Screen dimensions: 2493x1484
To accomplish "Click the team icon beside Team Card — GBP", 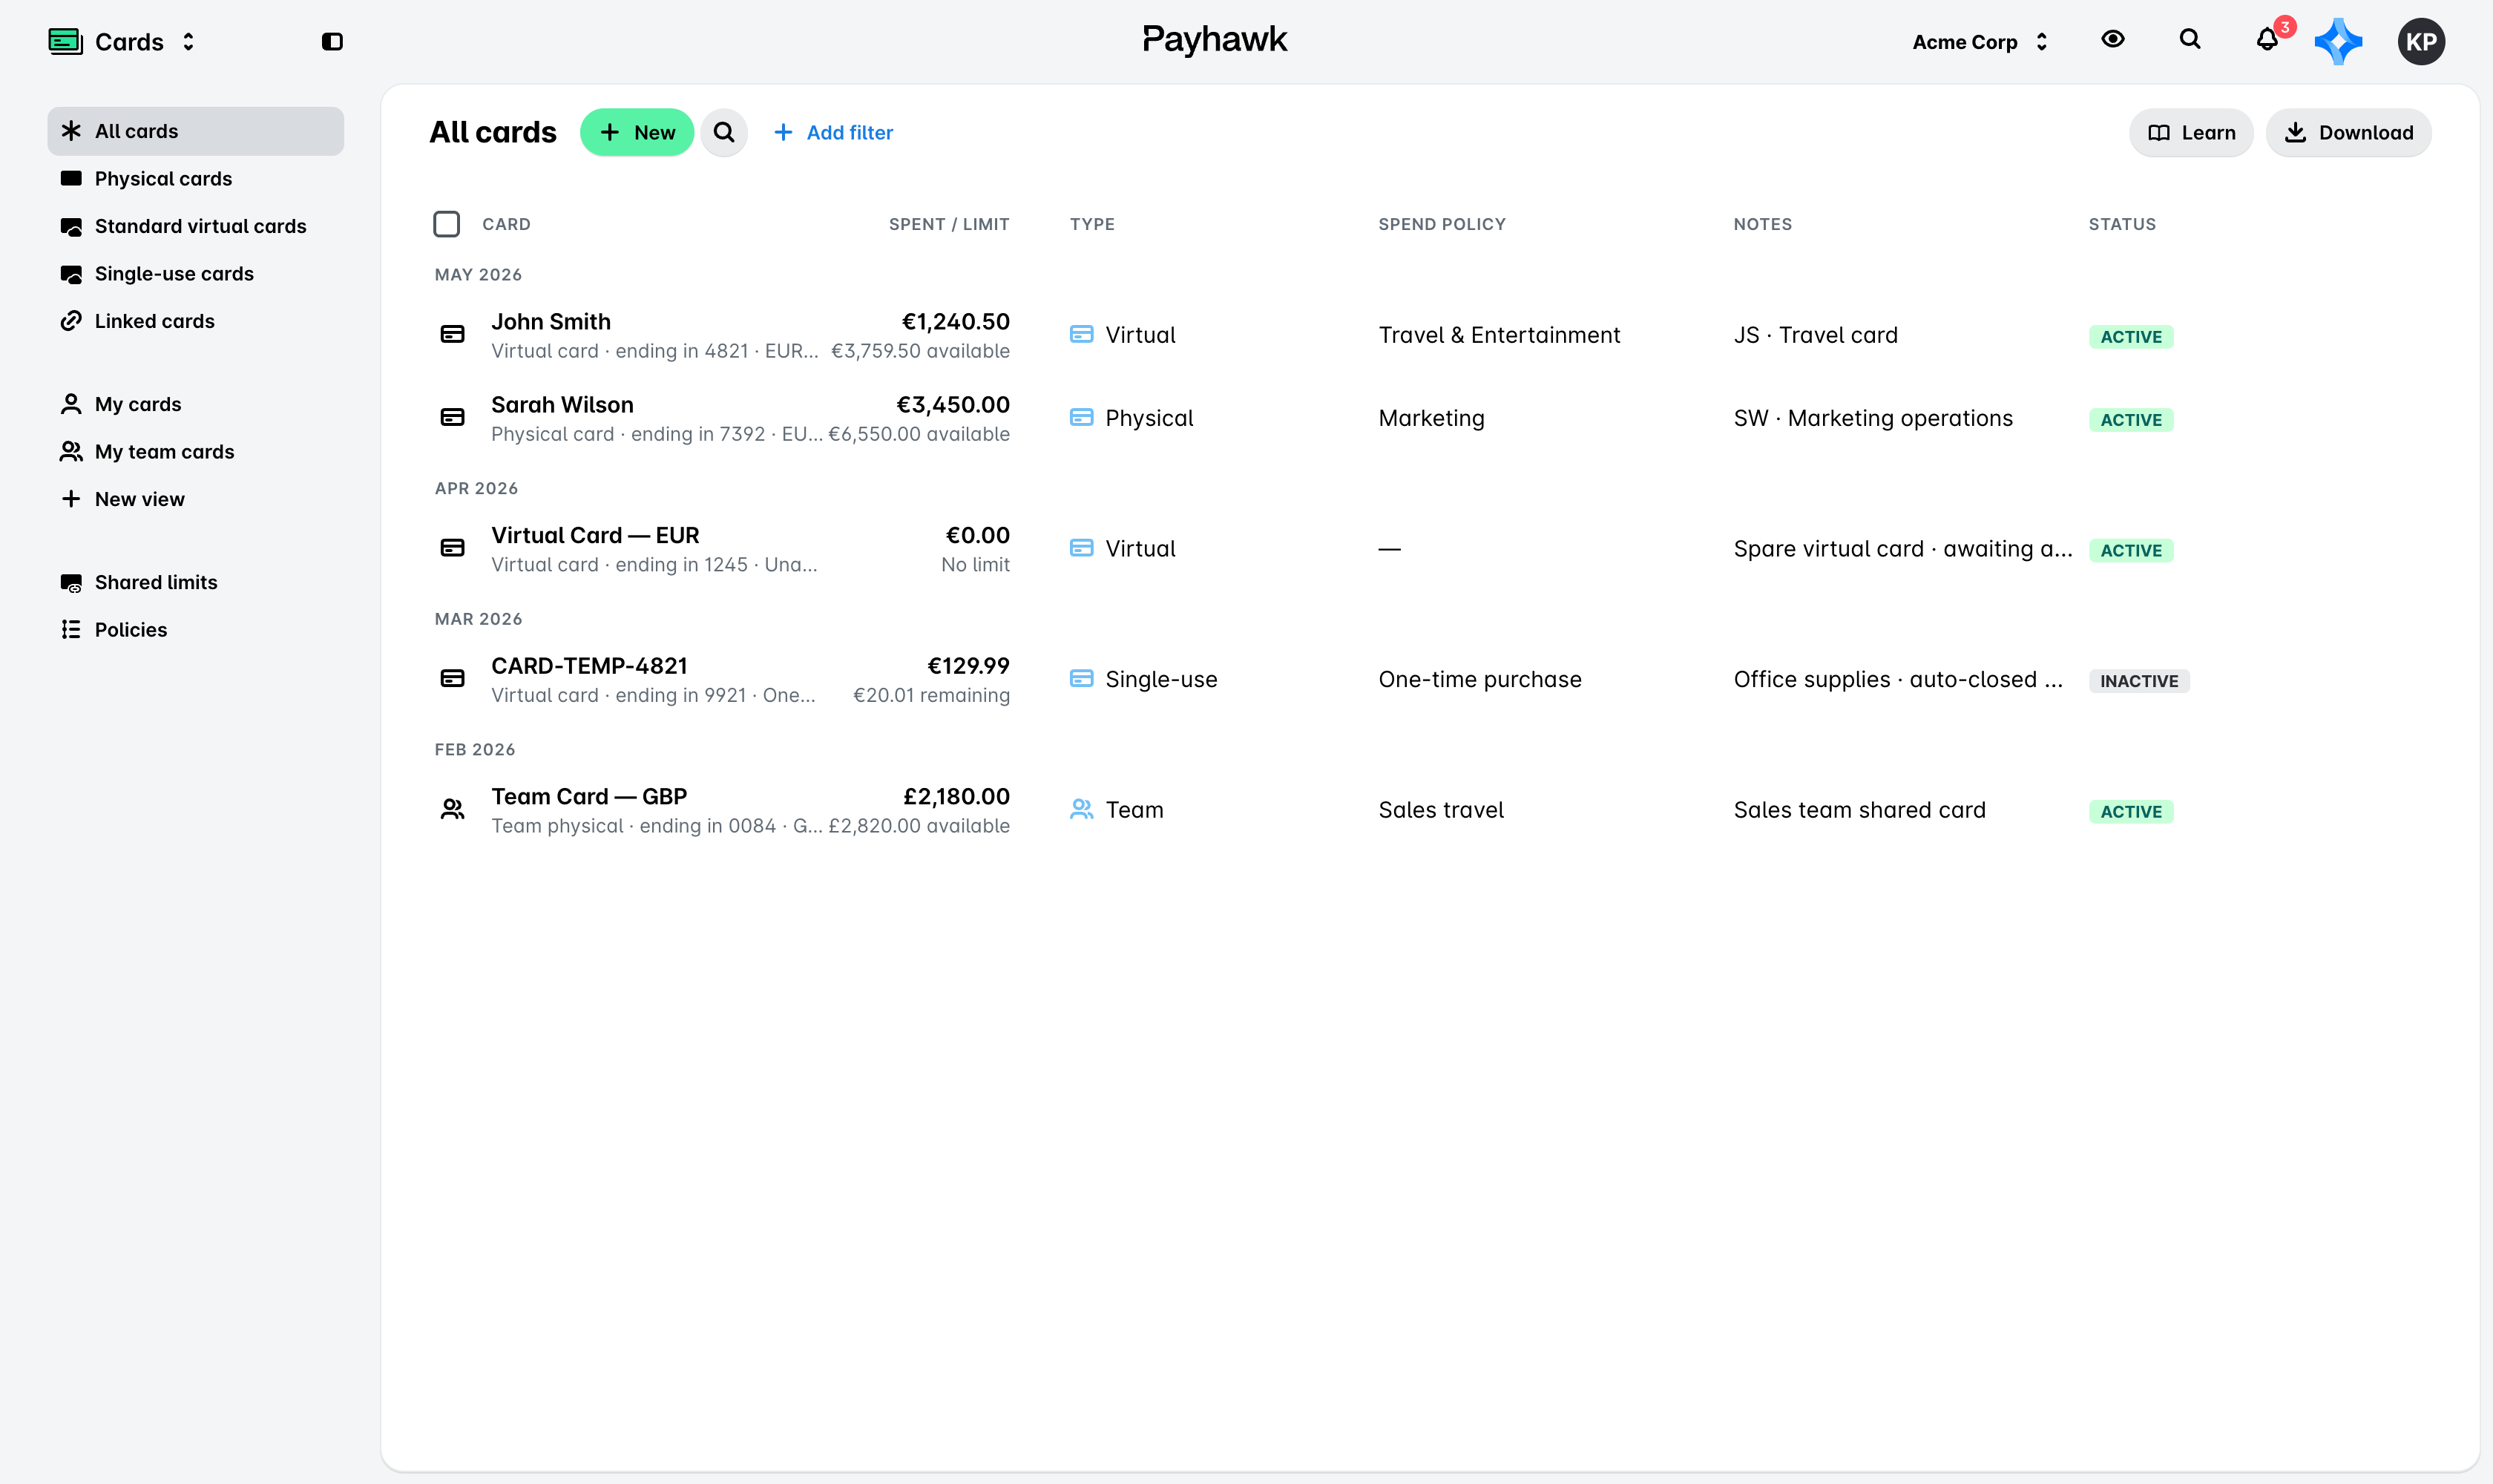I will (452, 810).
